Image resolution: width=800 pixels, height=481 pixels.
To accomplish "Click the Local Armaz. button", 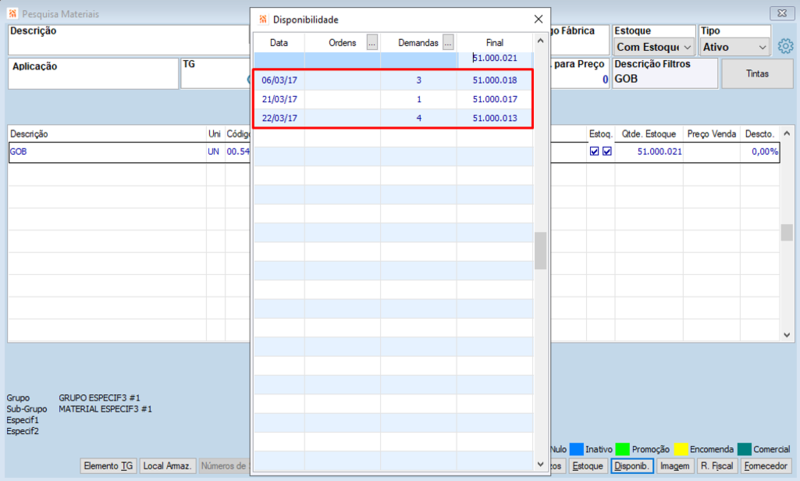I will click(167, 466).
